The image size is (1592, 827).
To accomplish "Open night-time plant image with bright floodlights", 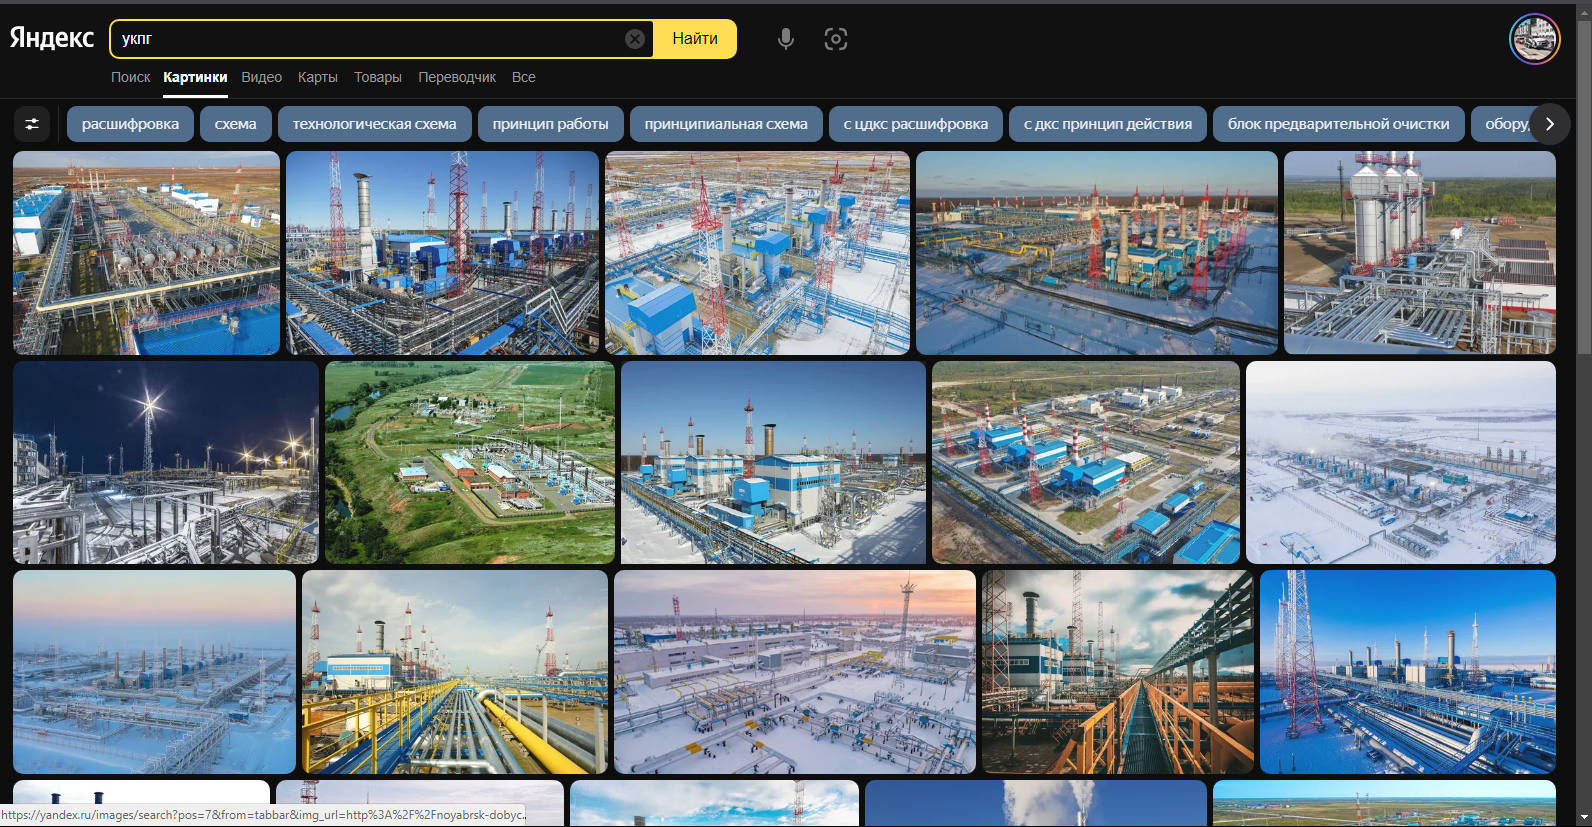I will [166, 463].
